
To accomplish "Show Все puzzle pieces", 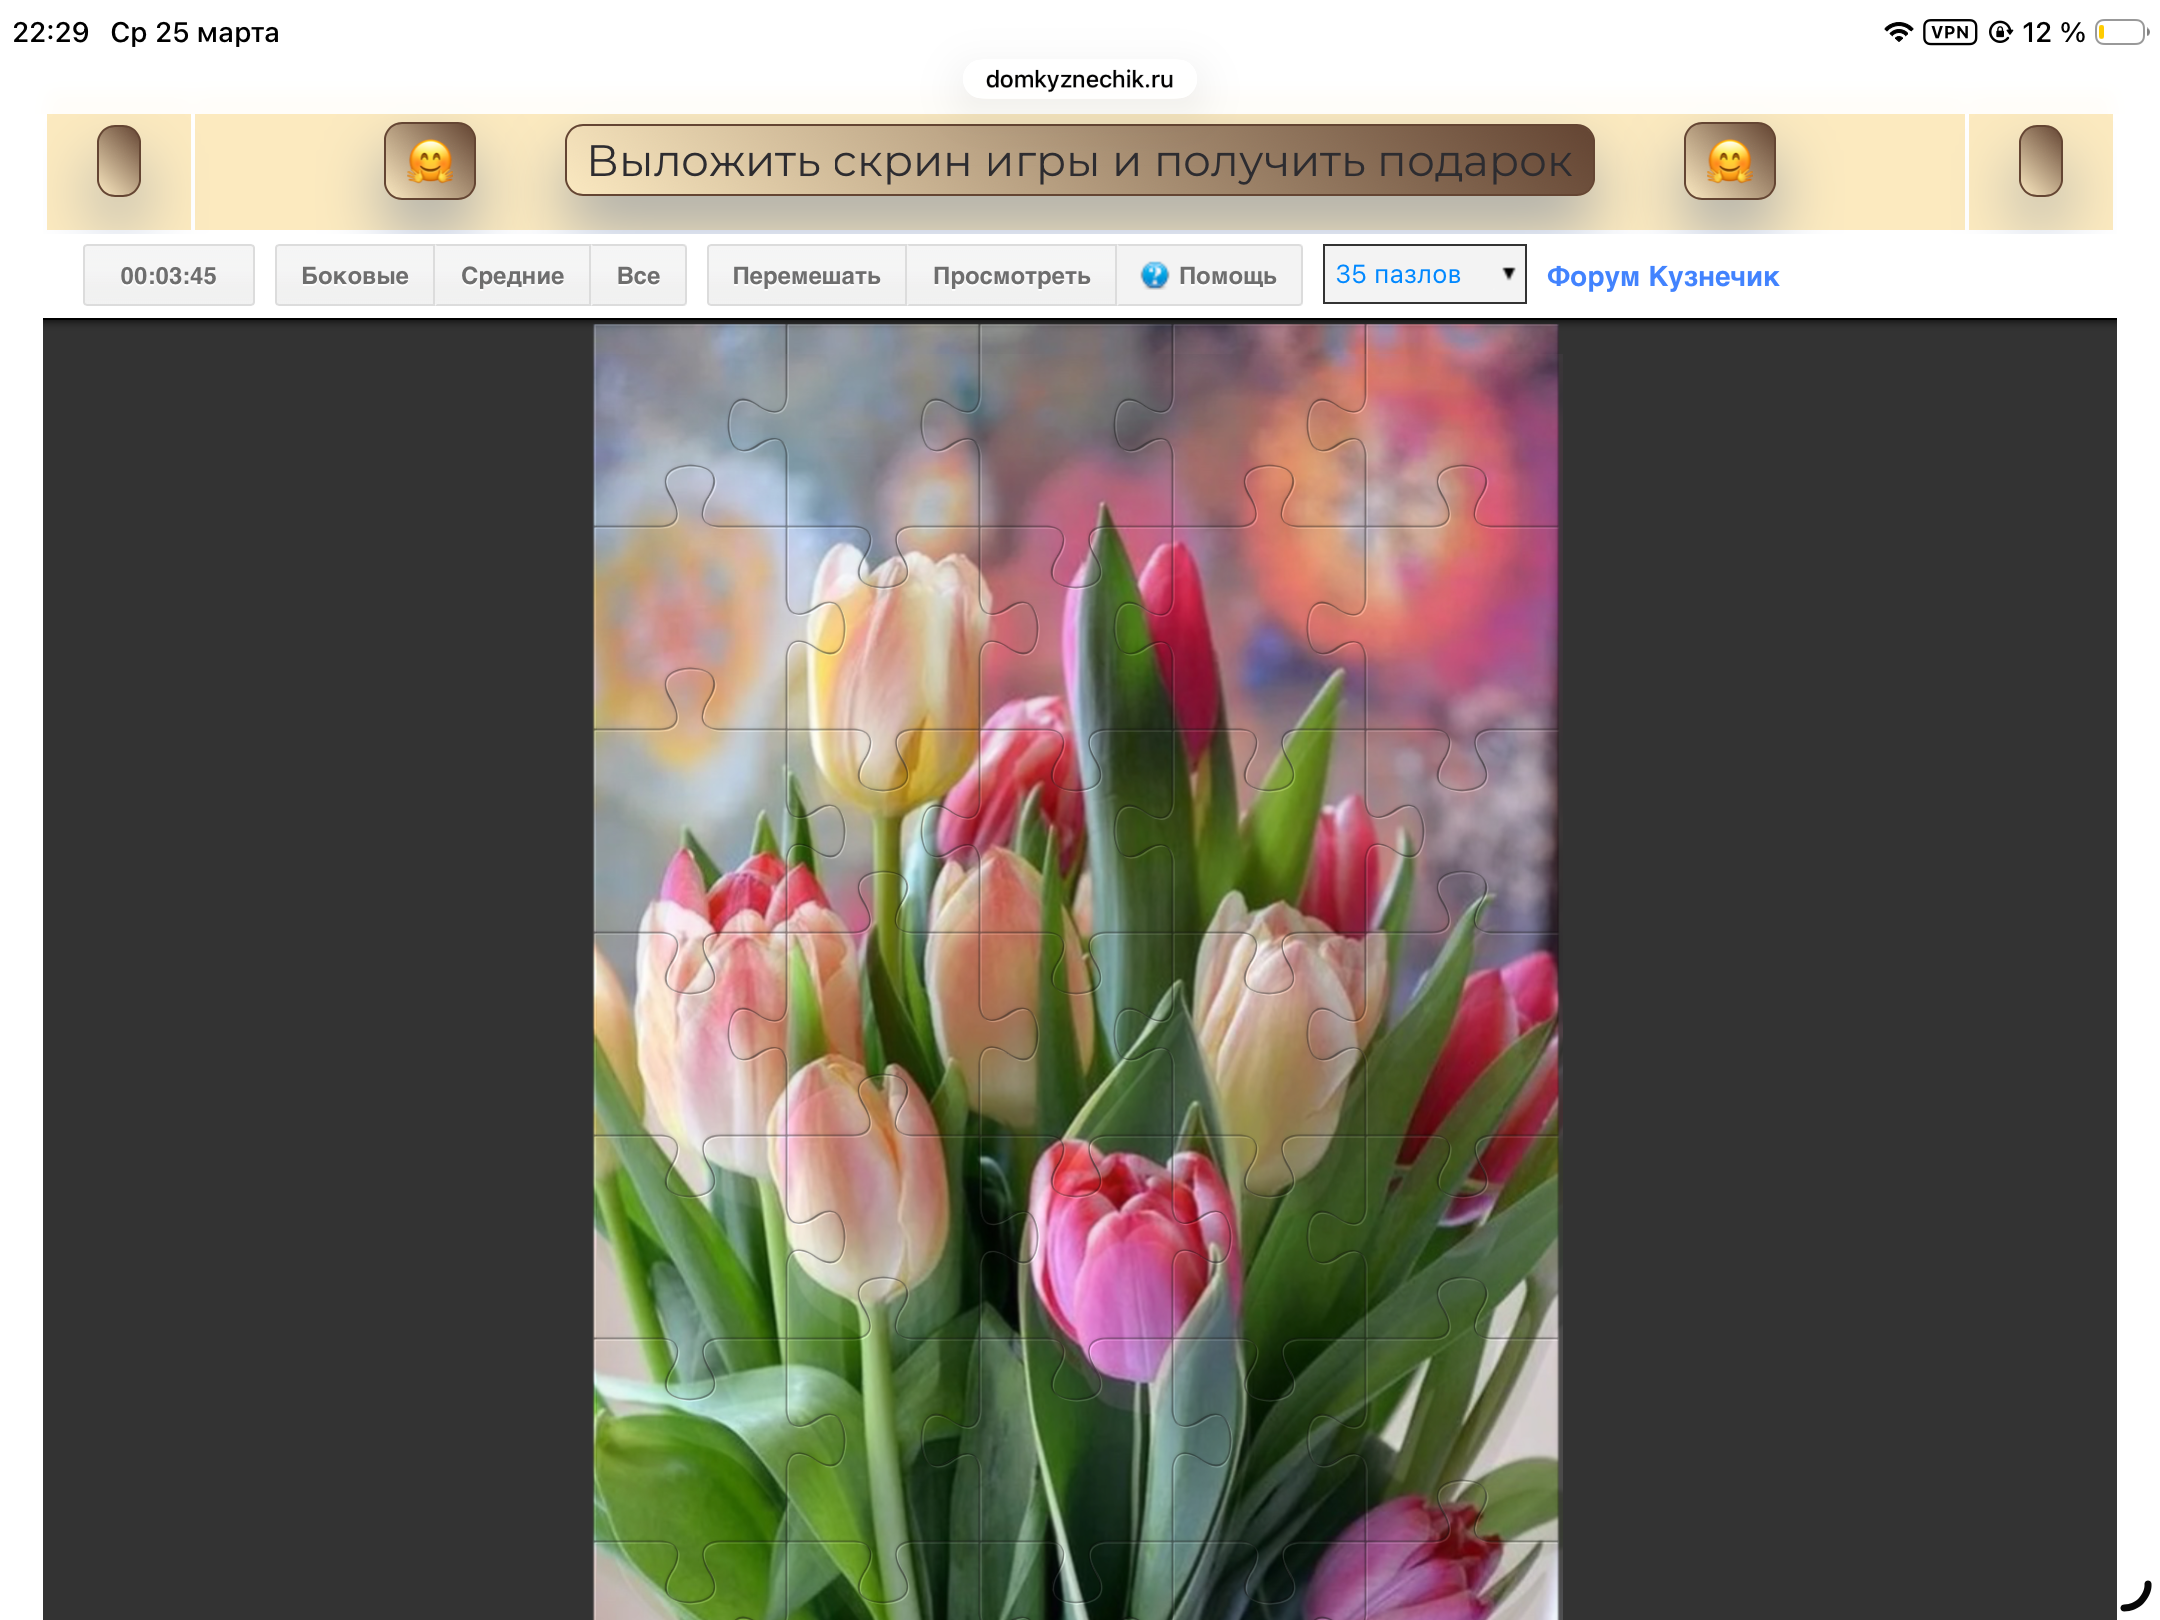I will 638,275.
